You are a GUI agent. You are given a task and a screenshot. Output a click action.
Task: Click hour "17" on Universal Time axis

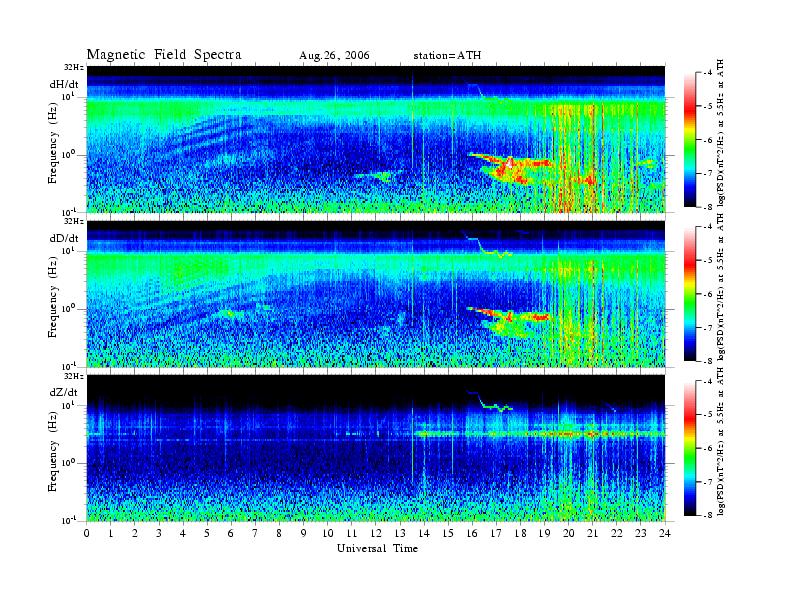coord(496,533)
